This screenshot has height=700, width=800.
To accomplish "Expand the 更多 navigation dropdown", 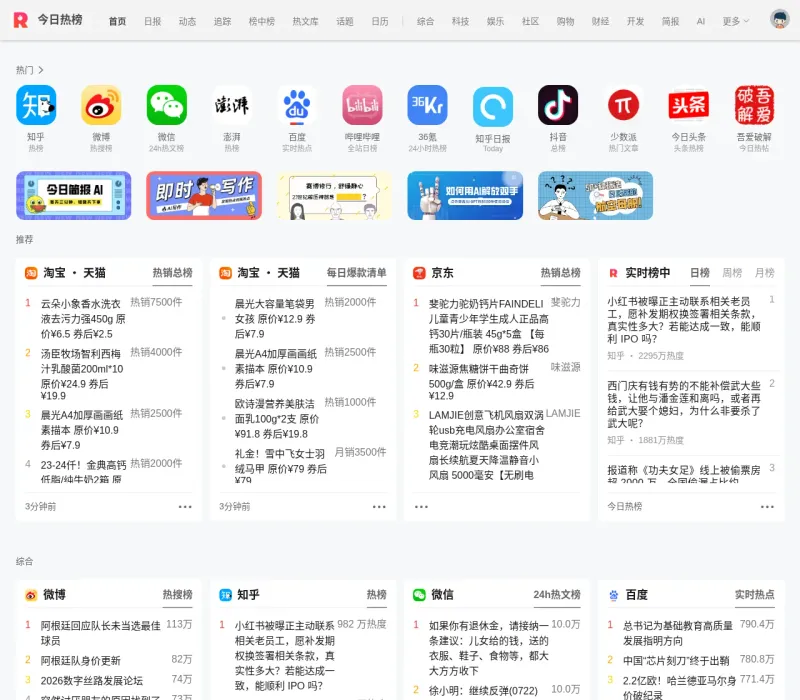I will tap(736, 21).
